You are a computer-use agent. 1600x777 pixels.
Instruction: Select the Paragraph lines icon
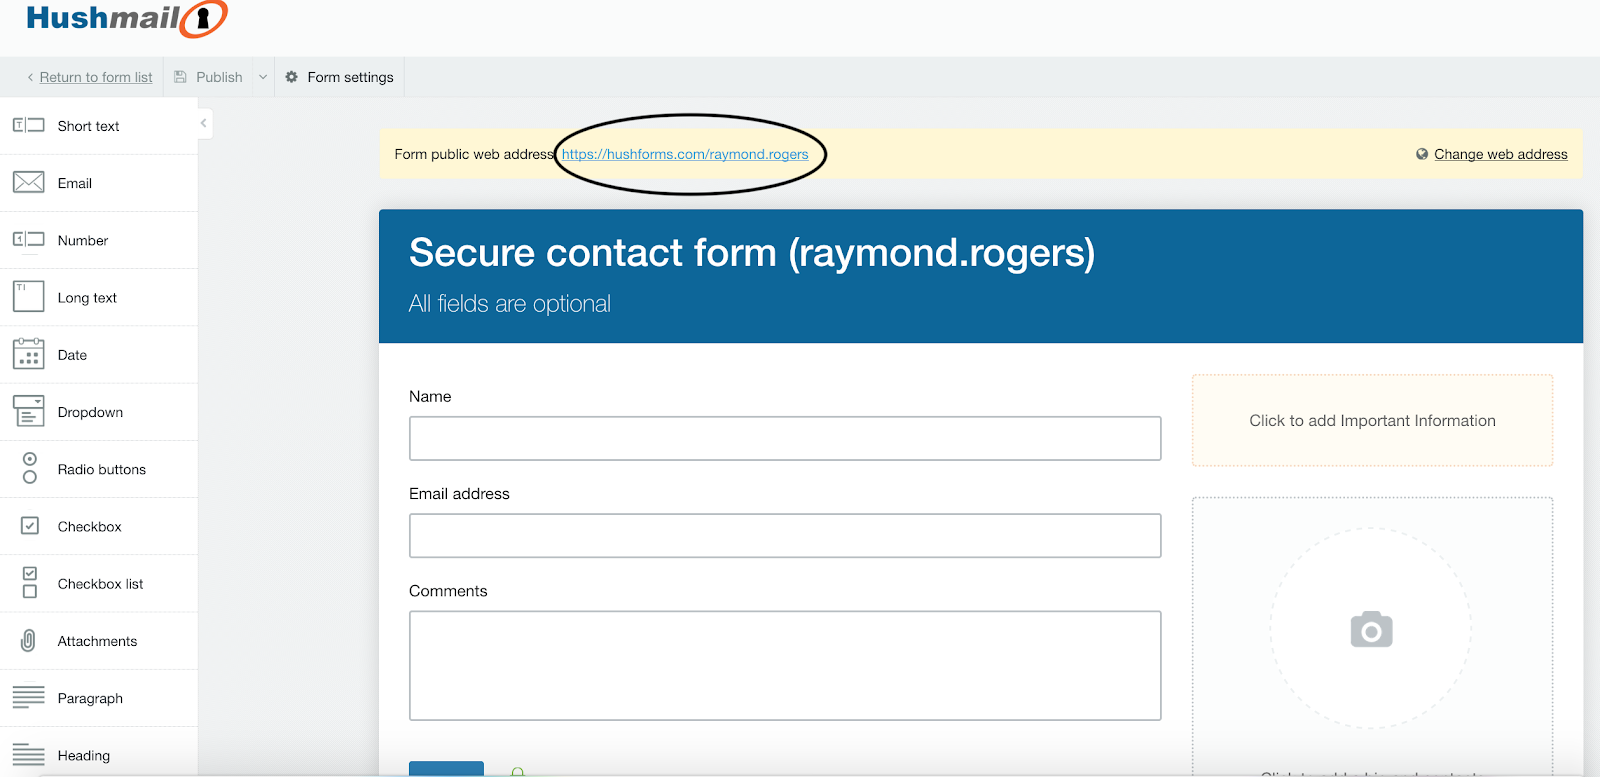pyautogui.click(x=28, y=697)
